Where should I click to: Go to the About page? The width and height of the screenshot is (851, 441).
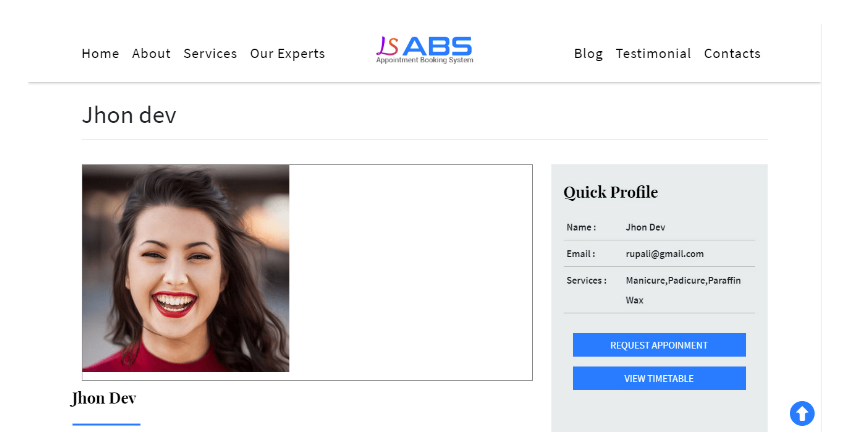click(x=151, y=54)
